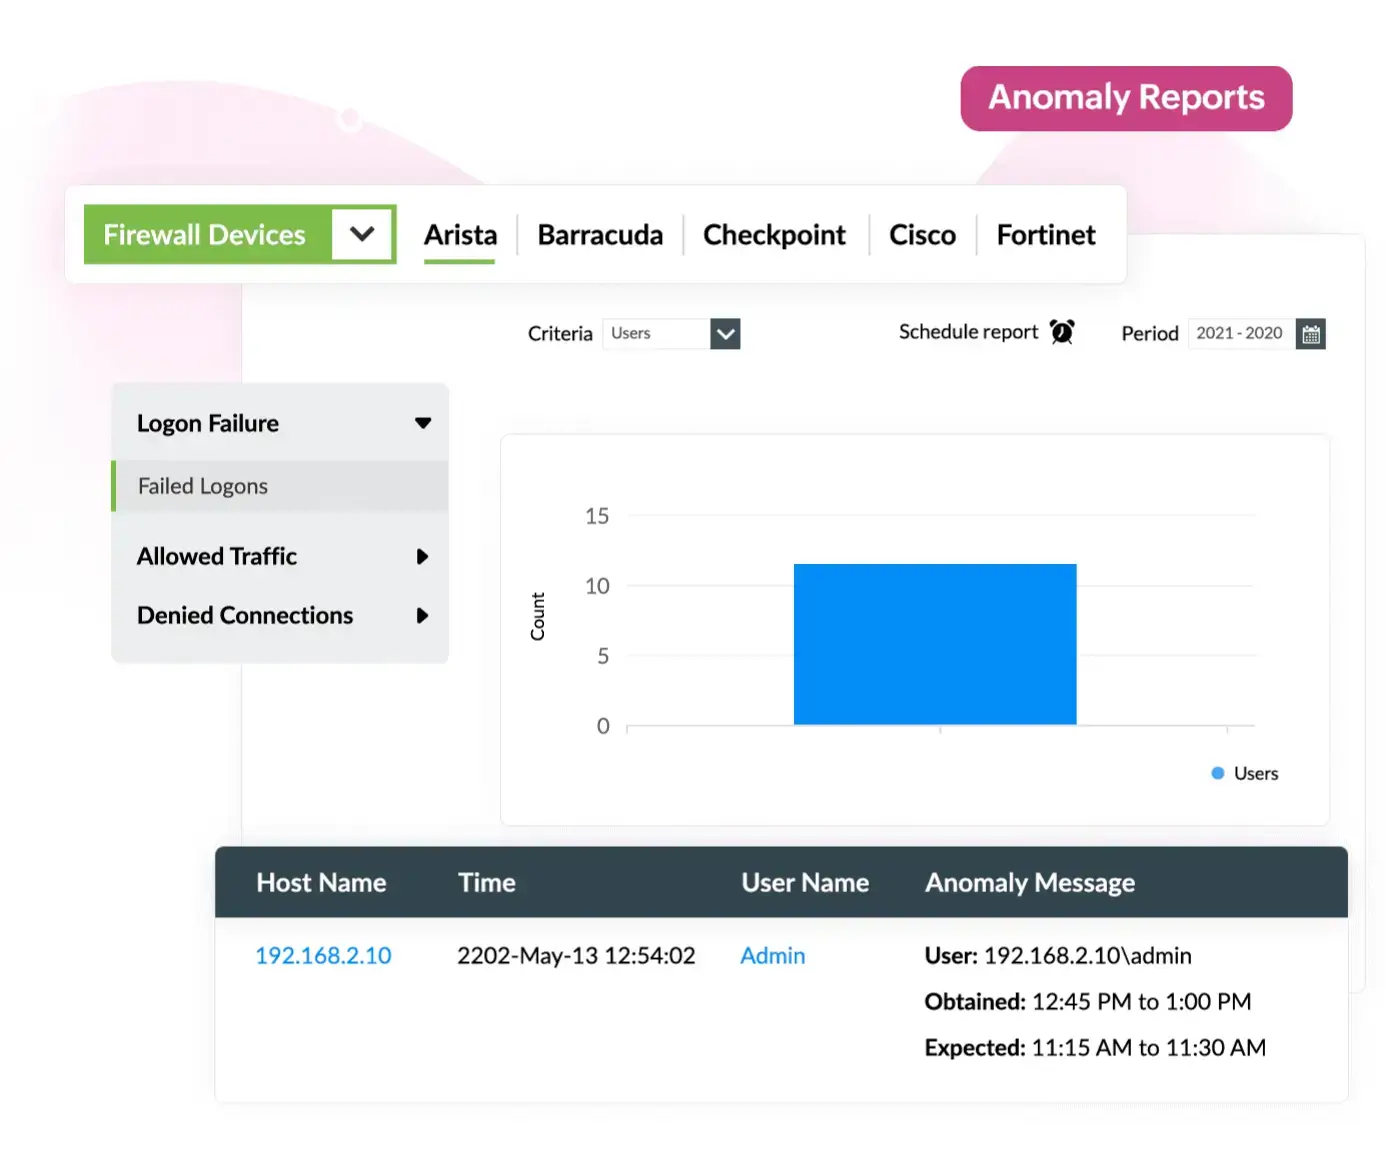Click the 2202-May-13 12:54:02 time cell
This screenshot has height=1156, width=1386.
point(576,956)
